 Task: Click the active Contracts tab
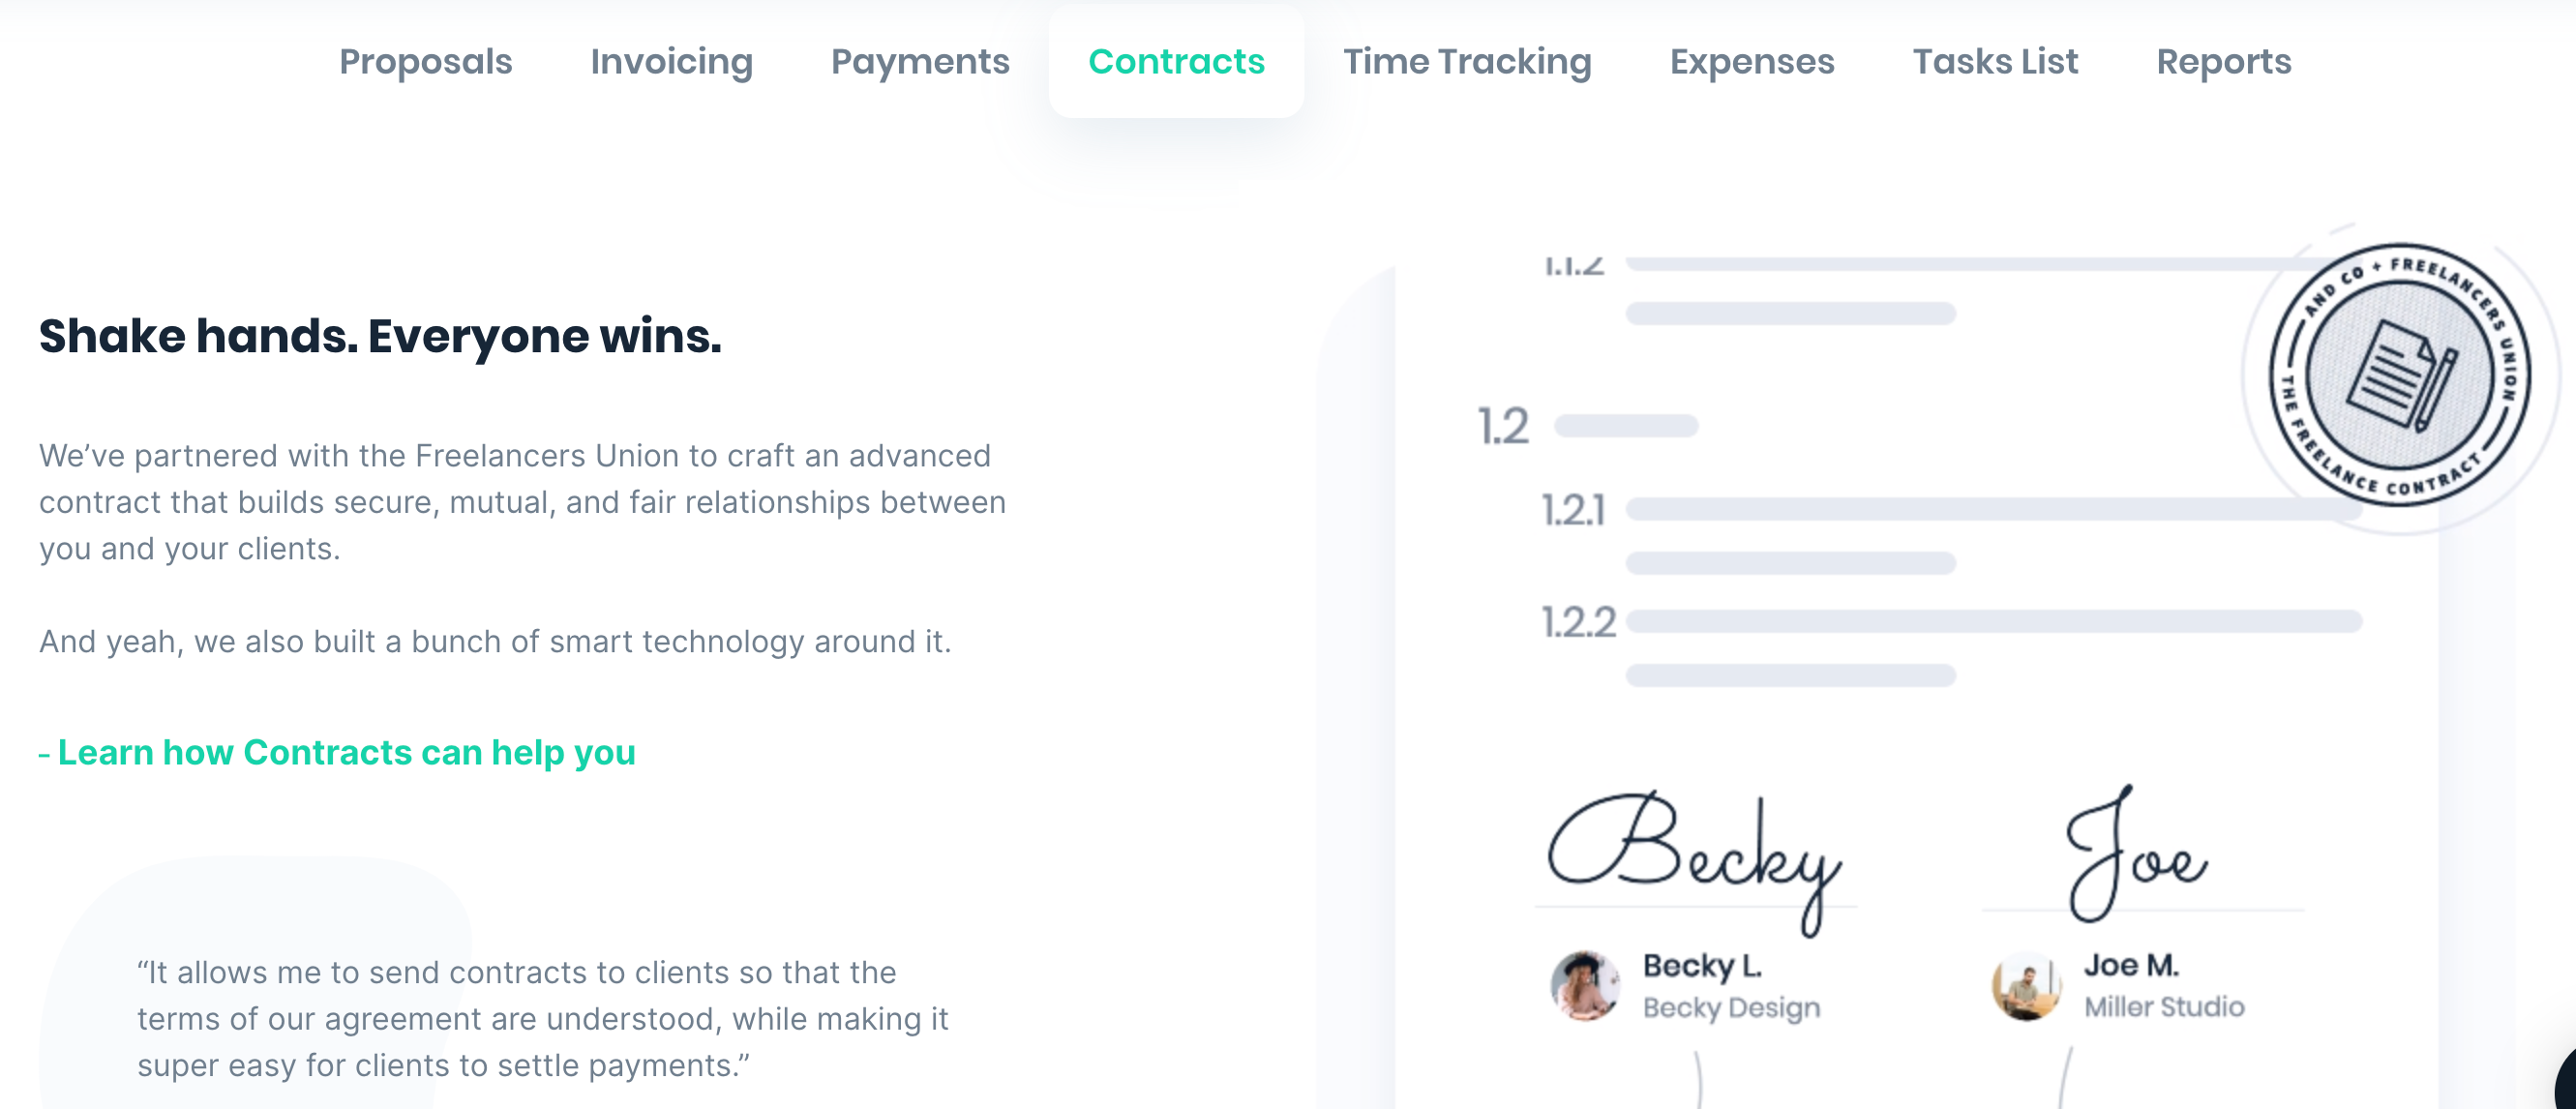tap(1176, 62)
